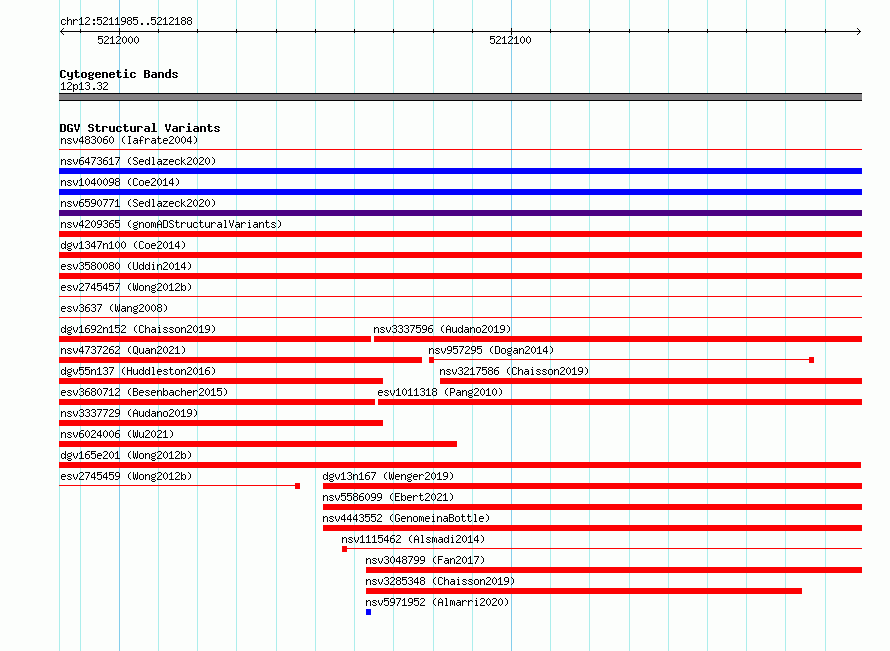Viewport: 890px width, 651px height.
Task: Select esv3580080 (Uddin2014) variant label
Action: (x=126, y=266)
